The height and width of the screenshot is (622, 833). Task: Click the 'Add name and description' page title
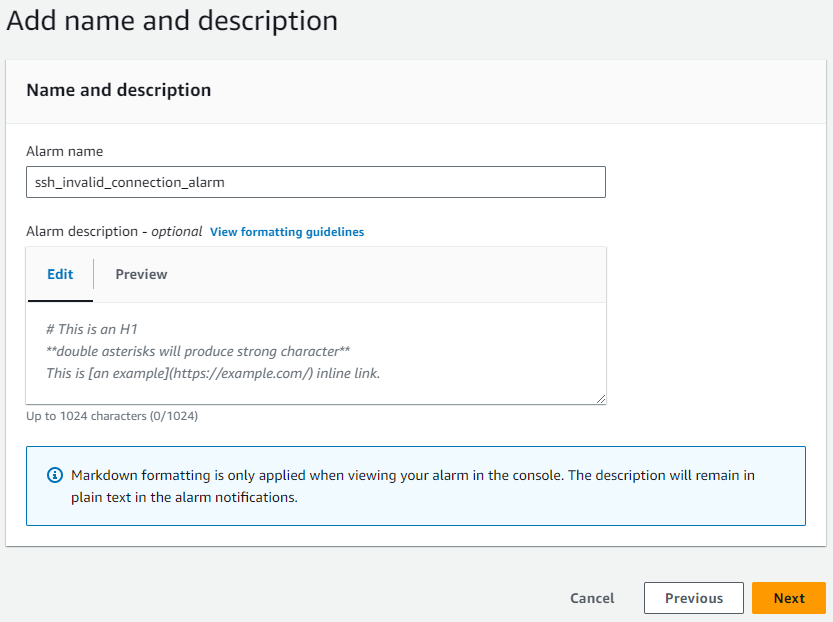pos(172,21)
